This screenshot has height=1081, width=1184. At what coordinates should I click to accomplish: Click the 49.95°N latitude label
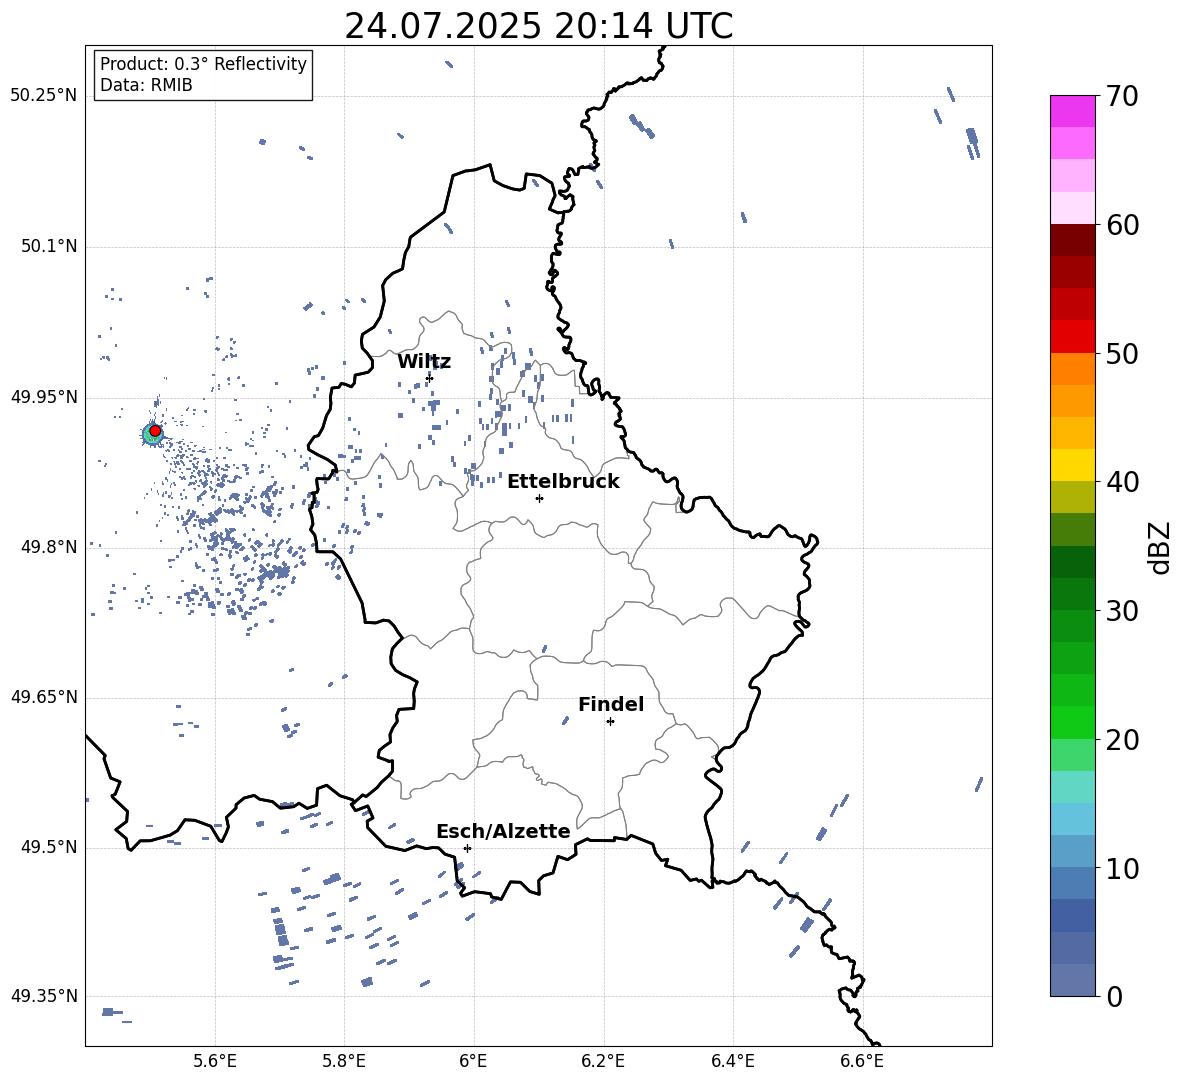[44, 397]
